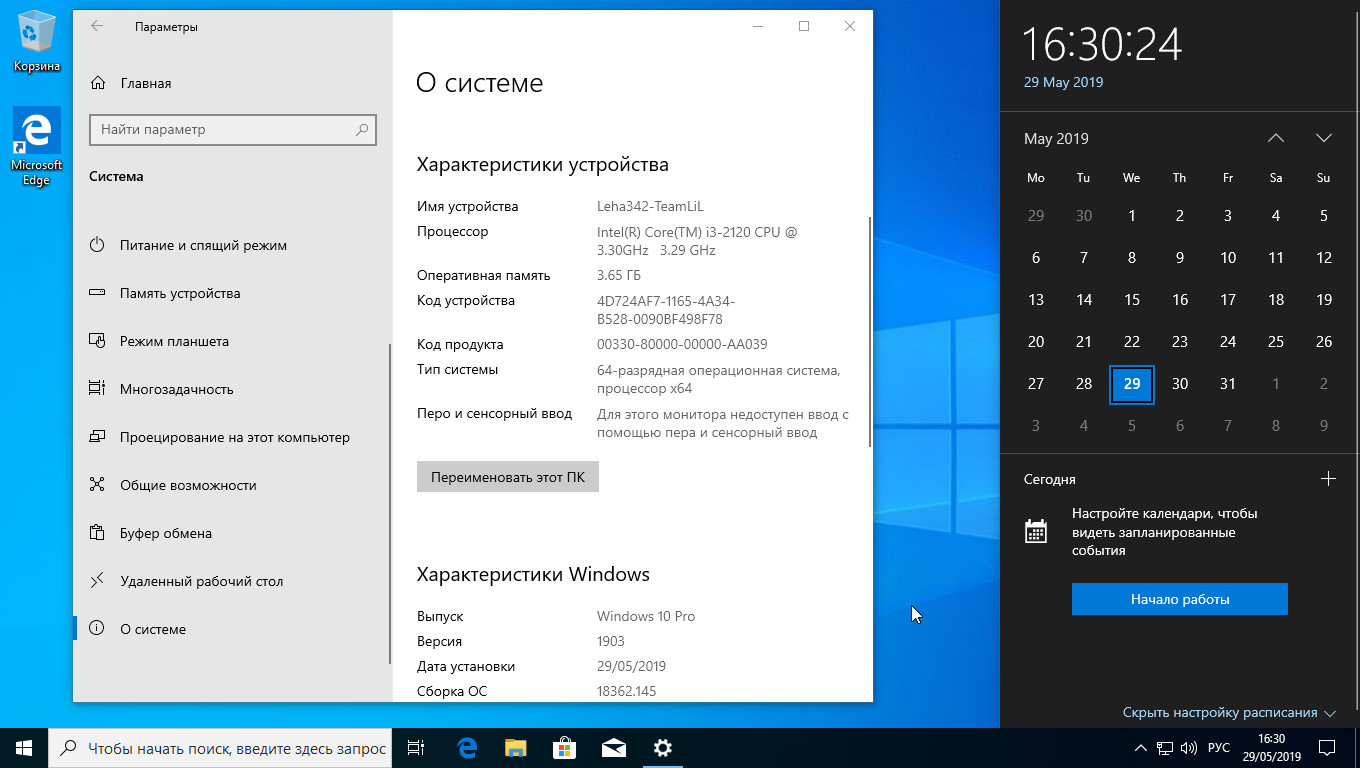Screen dimensions: 1360x768
Task: Click the back arrow in the Параметры window
Action: [97, 27]
